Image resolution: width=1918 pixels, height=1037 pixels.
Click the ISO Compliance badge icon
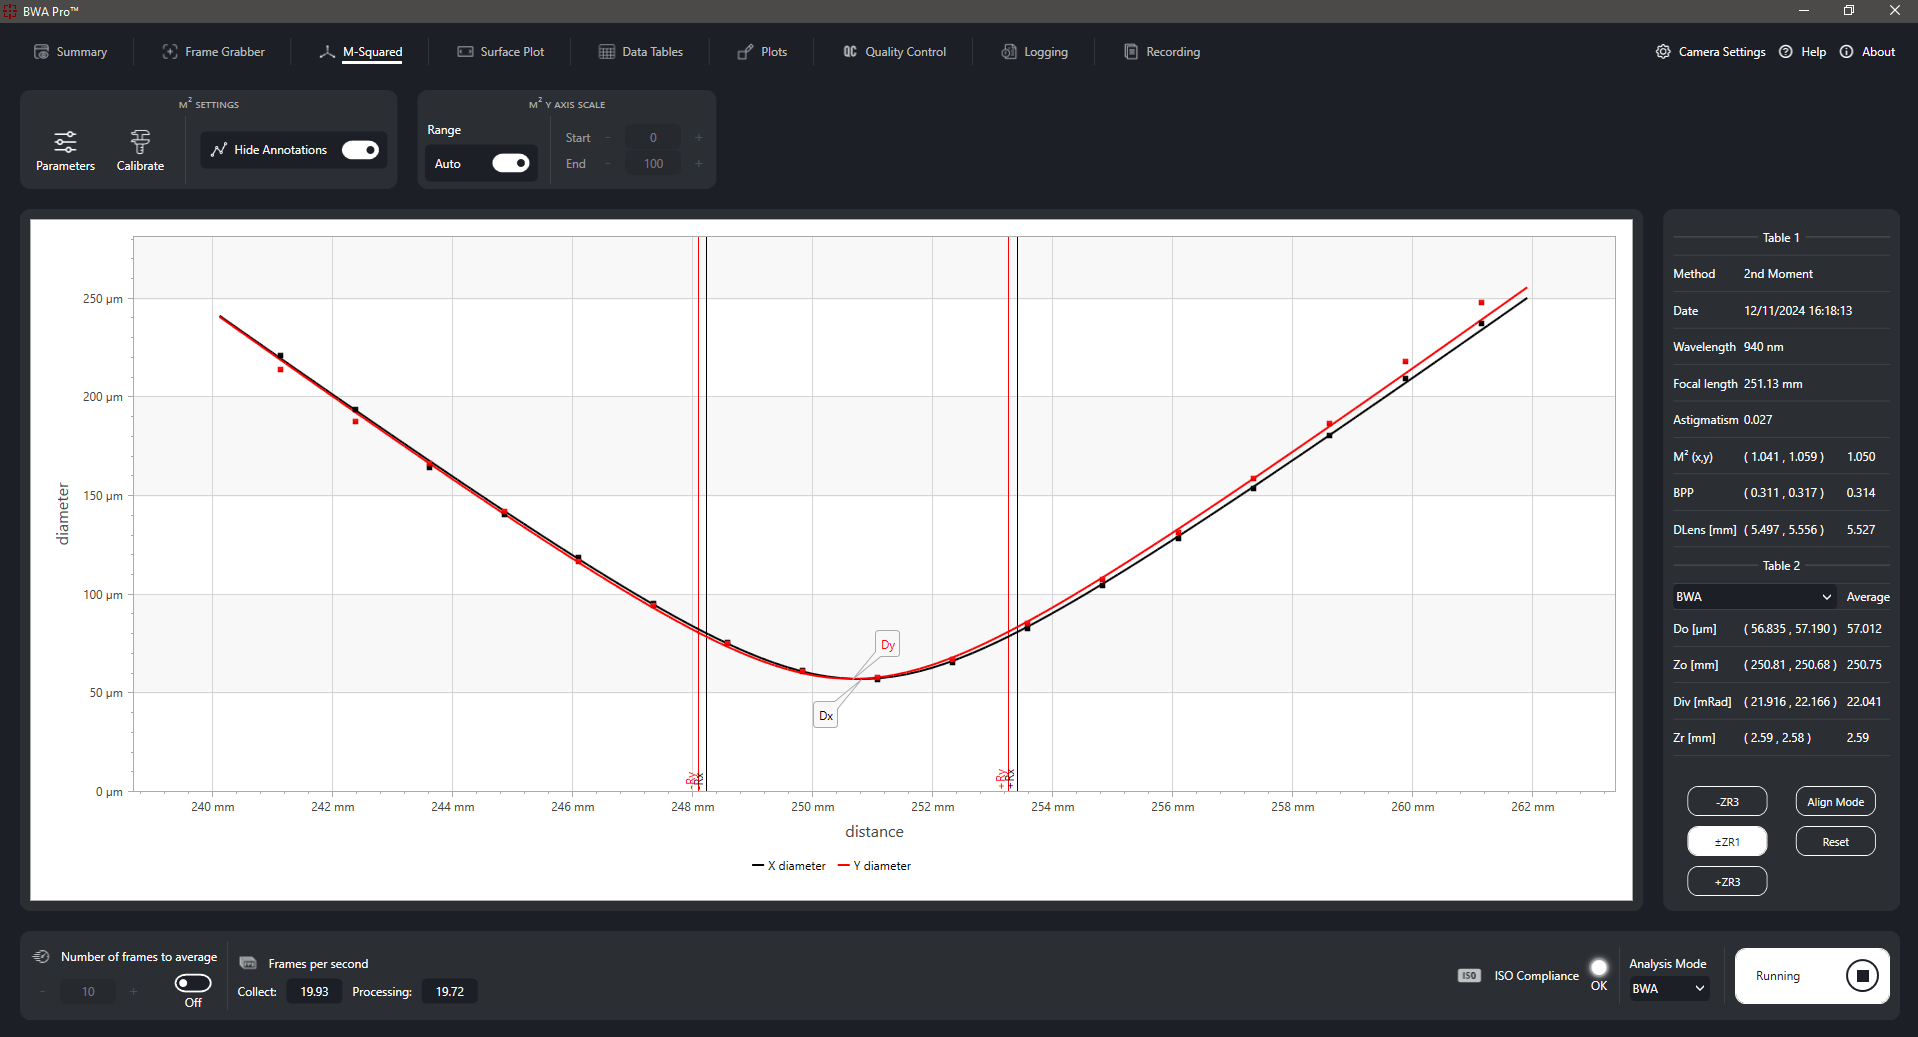click(1469, 976)
